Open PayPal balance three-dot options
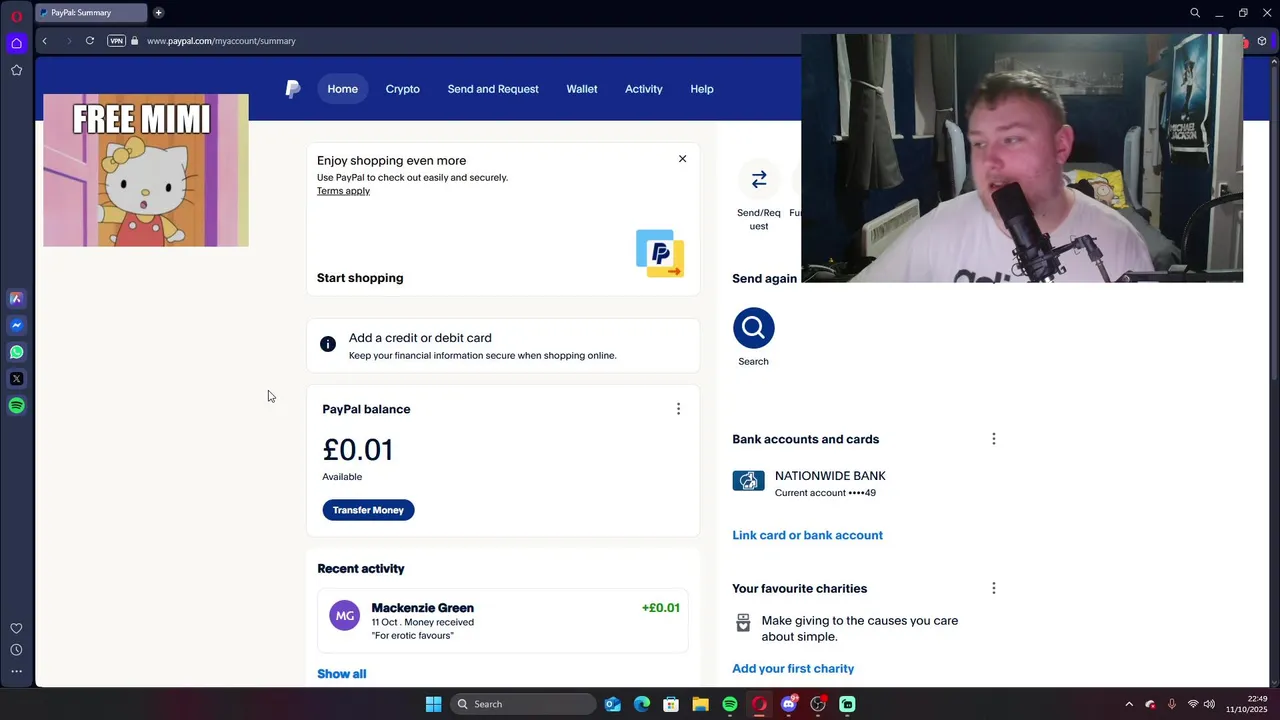The width and height of the screenshot is (1280, 720). (678, 409)
